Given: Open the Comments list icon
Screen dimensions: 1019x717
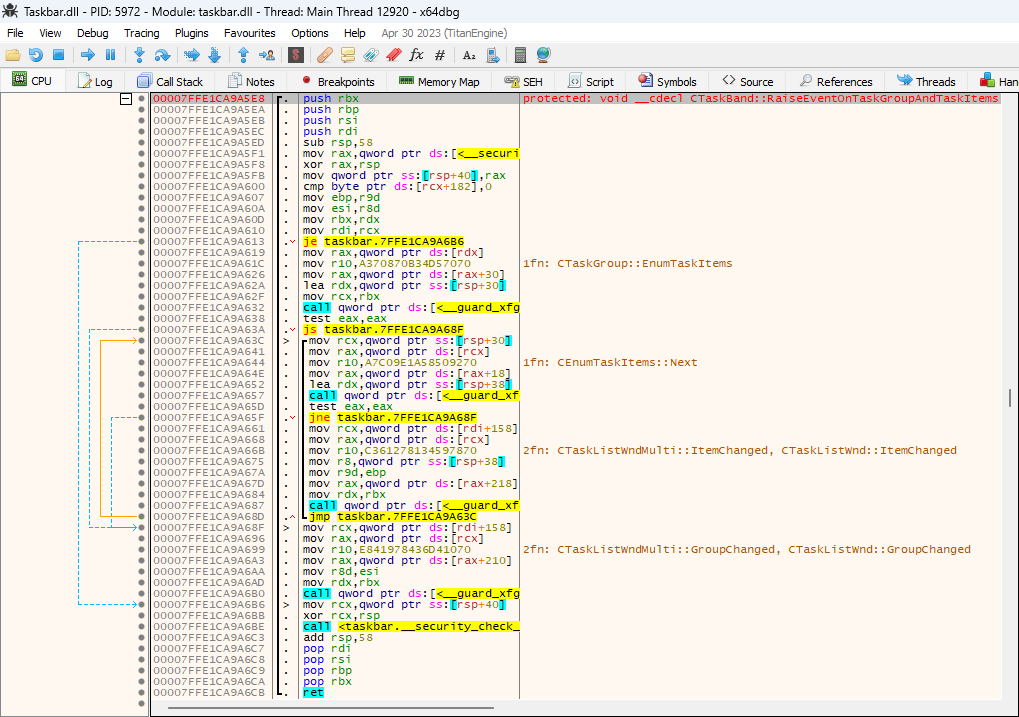Looking at the screenshot, I should (348, 55).
